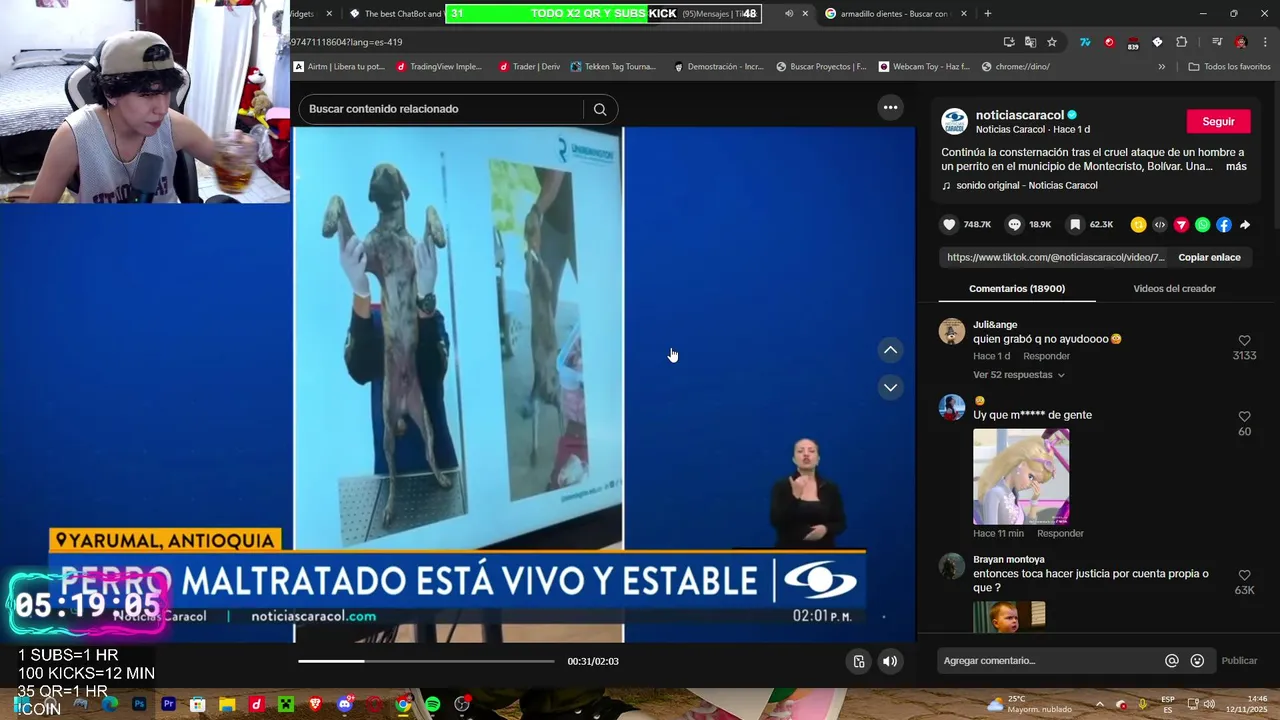Screen dimensions: 1280x720
Task: Open the 'Airtm' bookmark
Action: pos(339,67)
